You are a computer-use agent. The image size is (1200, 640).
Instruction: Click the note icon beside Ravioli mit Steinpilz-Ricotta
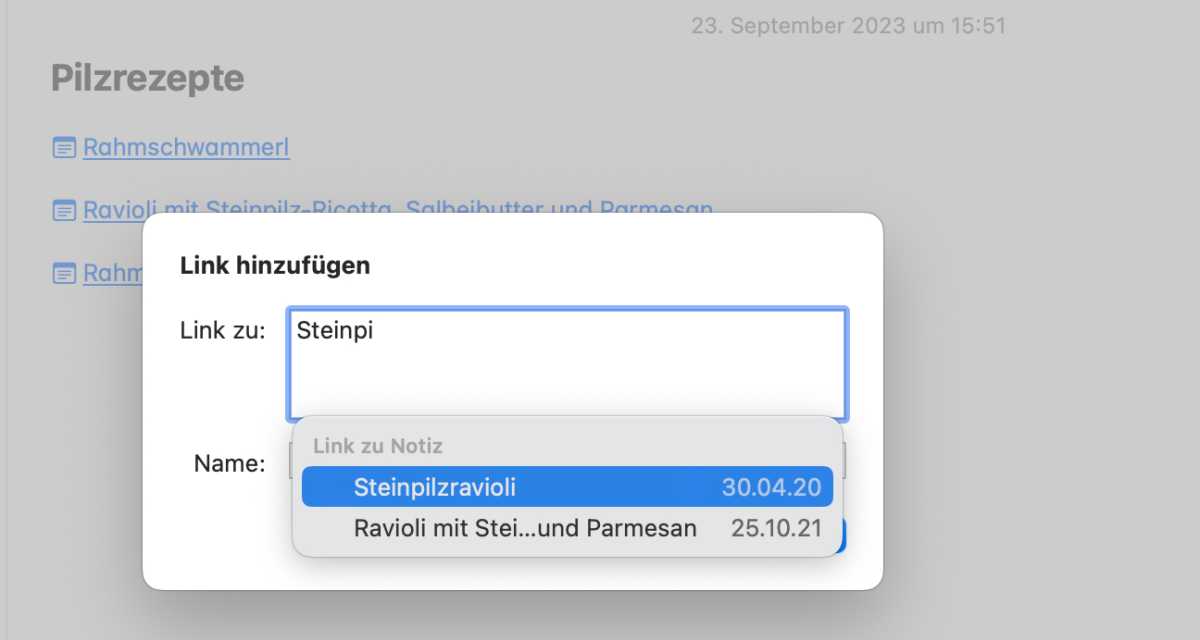[64, 211]
